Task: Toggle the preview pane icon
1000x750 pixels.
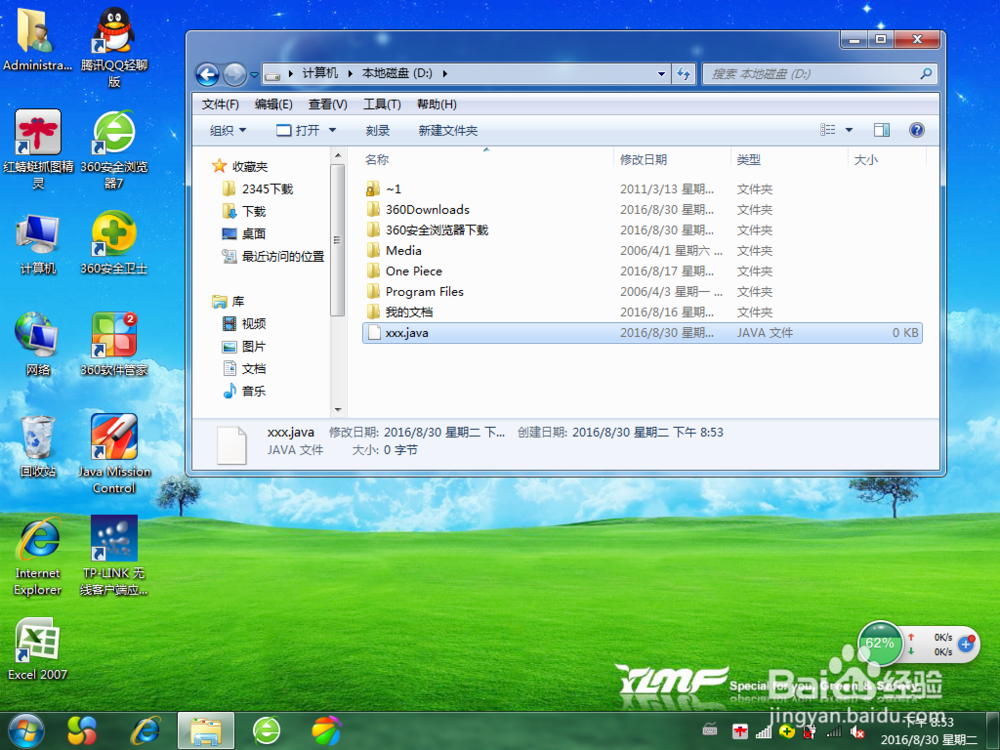Action: [882, 130]
